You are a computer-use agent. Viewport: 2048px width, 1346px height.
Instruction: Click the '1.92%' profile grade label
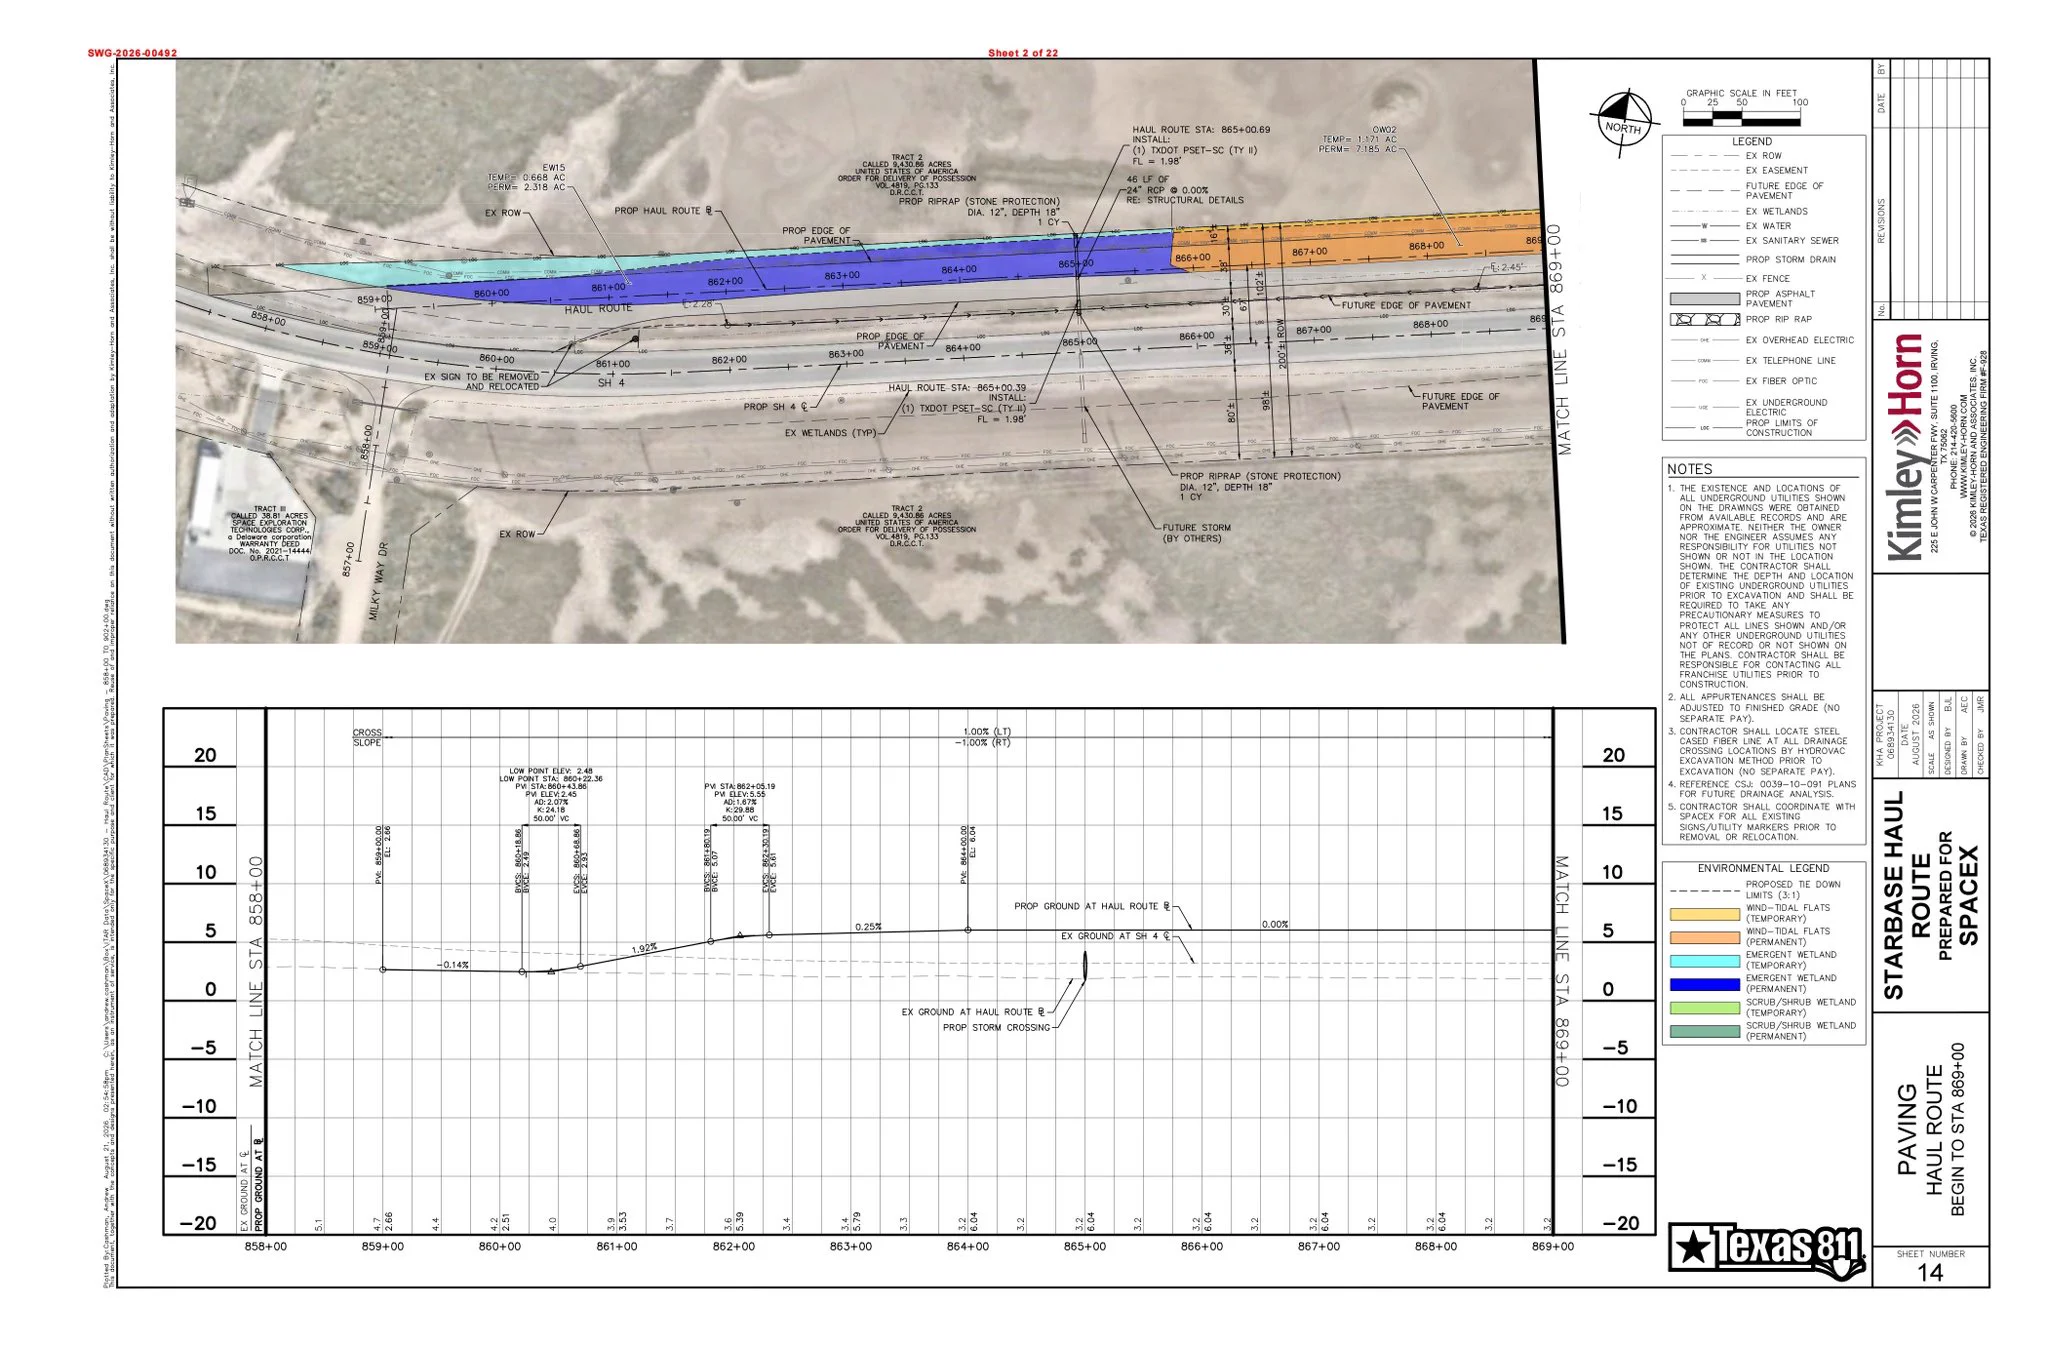point(644,948)
